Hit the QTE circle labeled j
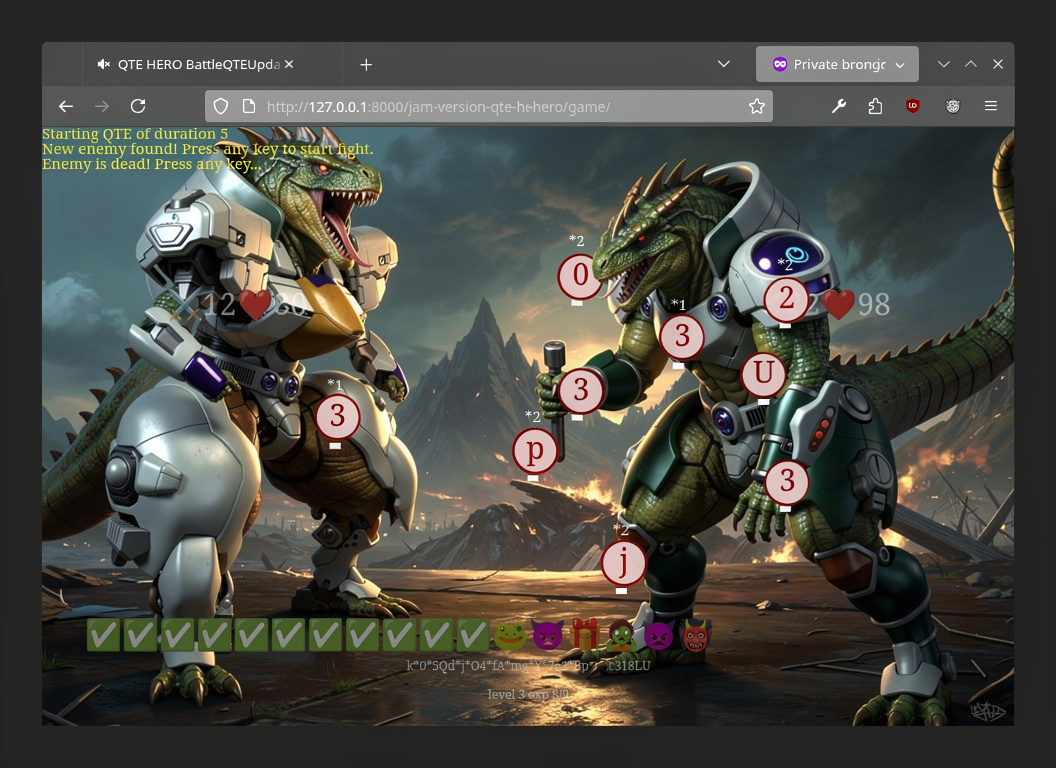Screen dimensions: 1056x768 (x=623, y=563)
